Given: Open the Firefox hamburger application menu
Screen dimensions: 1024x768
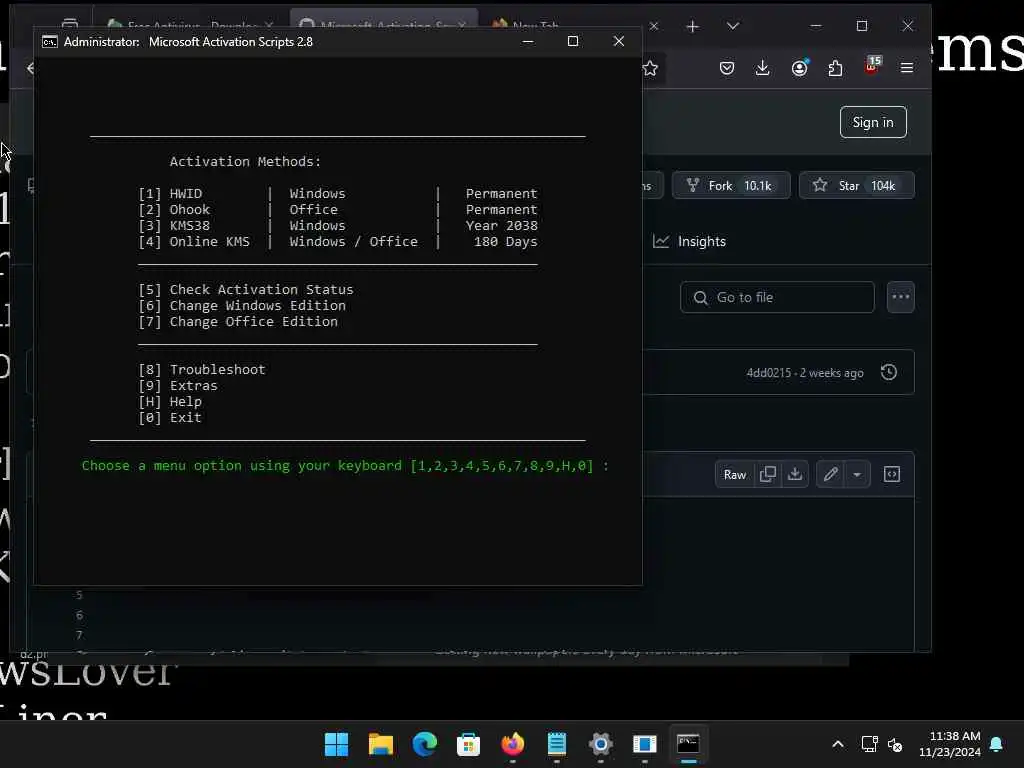Looking at the screenshot, I should click(906, 68).
